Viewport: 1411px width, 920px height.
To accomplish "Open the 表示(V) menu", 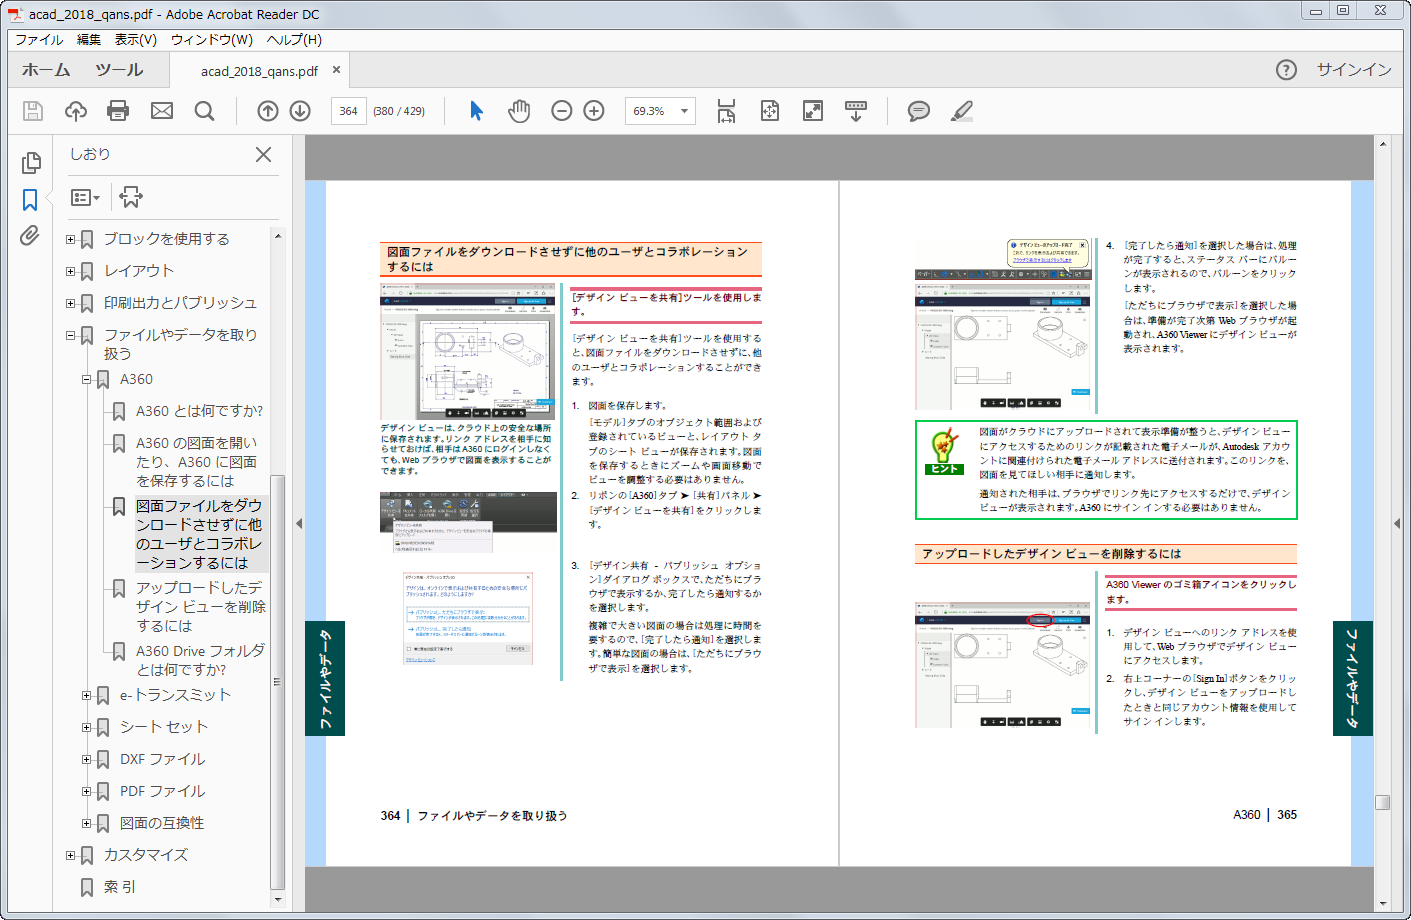I will (x=135, y=40).
